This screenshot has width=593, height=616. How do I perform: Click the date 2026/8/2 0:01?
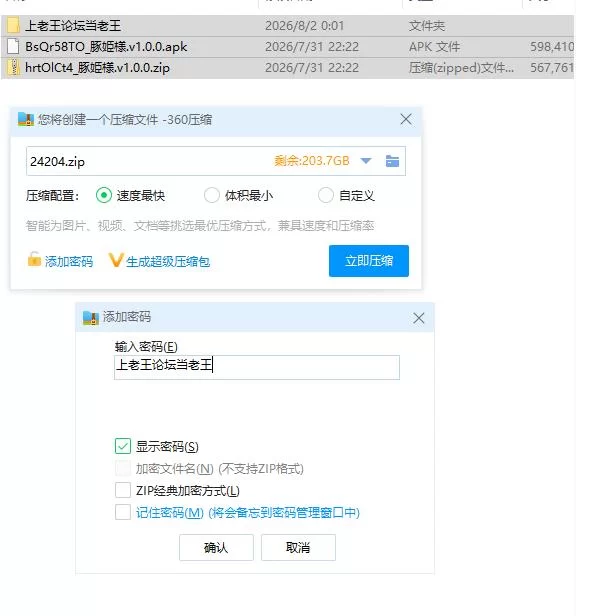(305, 26)
